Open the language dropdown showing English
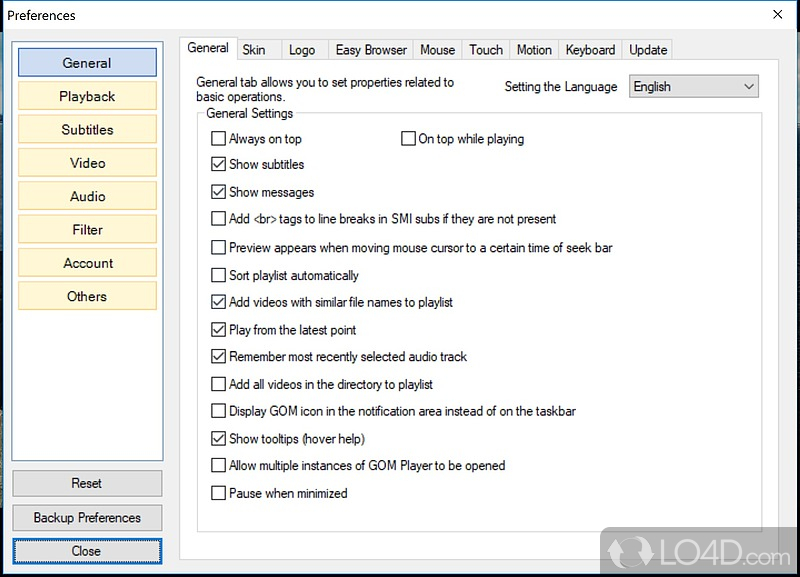Screen dimensions: 800x577 (693, 87)
